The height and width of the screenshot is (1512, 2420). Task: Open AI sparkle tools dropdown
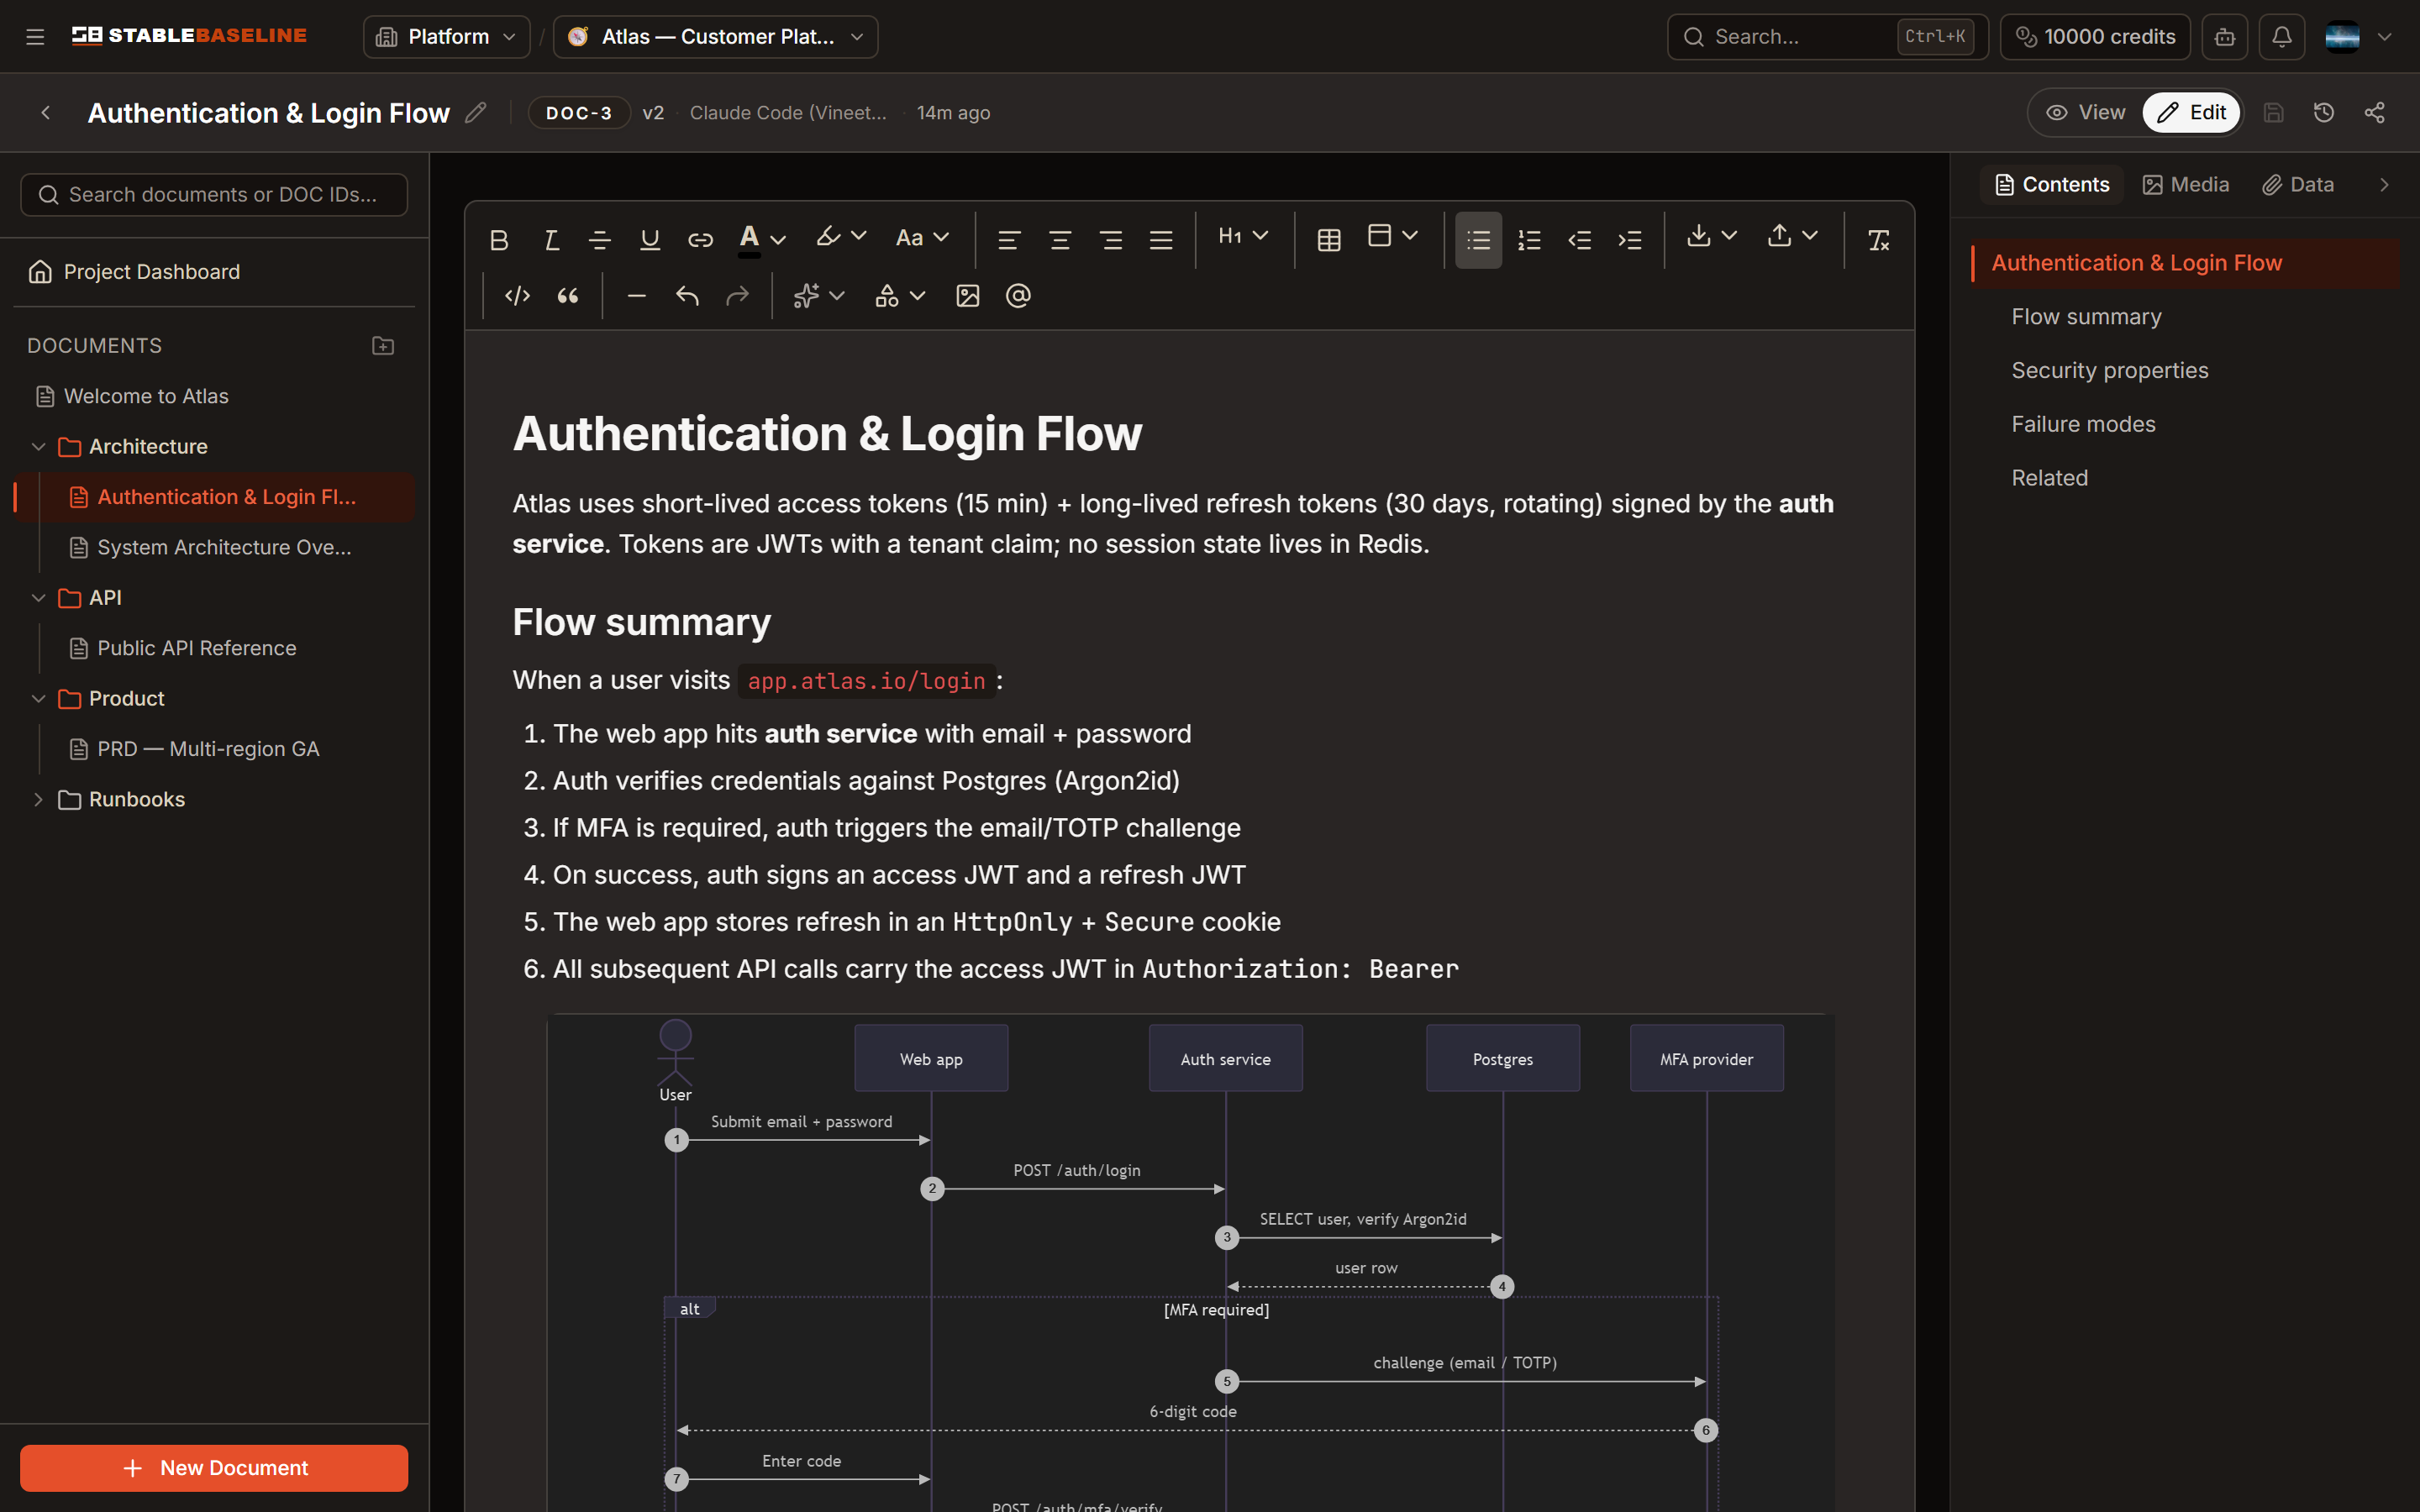[819, 296]
